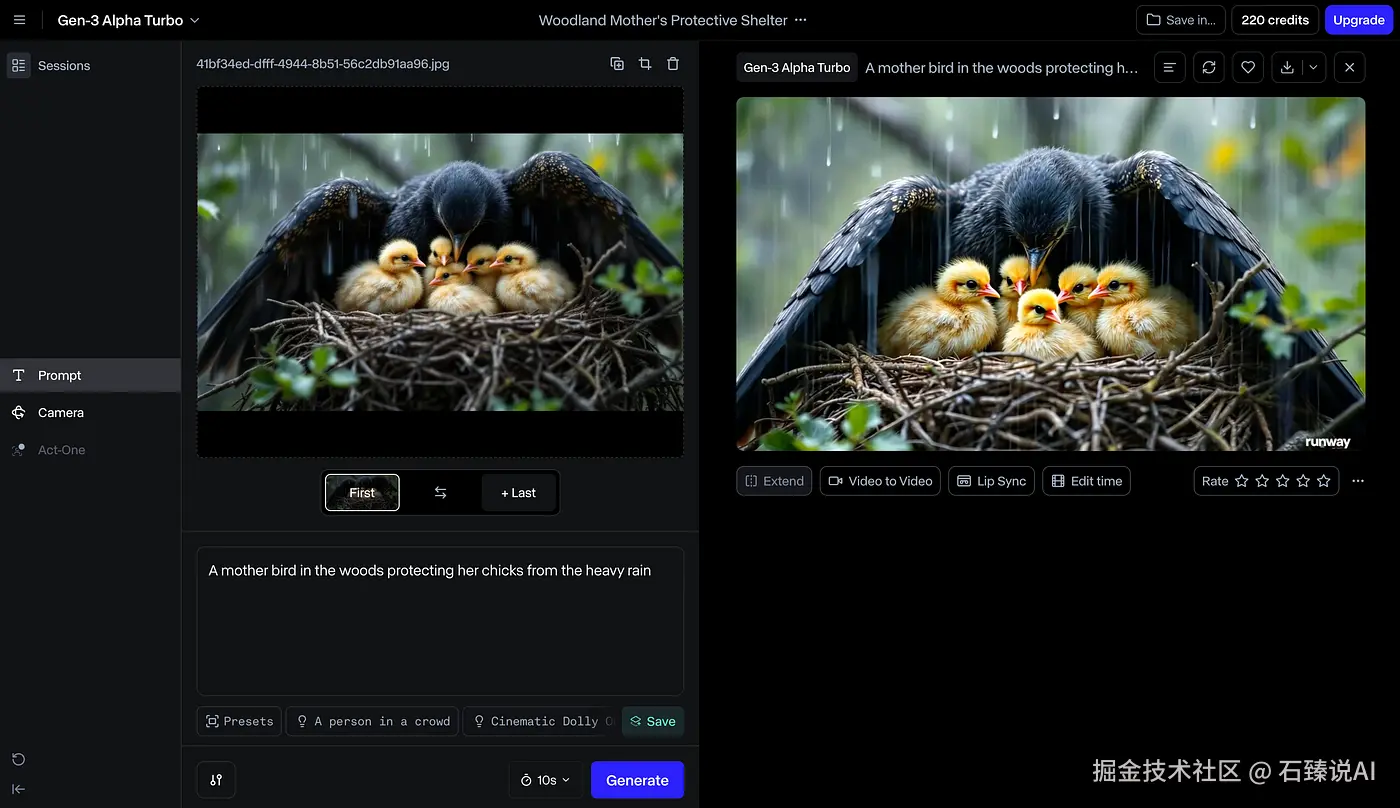Click the 220 credits button
Image resolution: width=1400 pixels, height=808 pixels.
[1275, 20]
